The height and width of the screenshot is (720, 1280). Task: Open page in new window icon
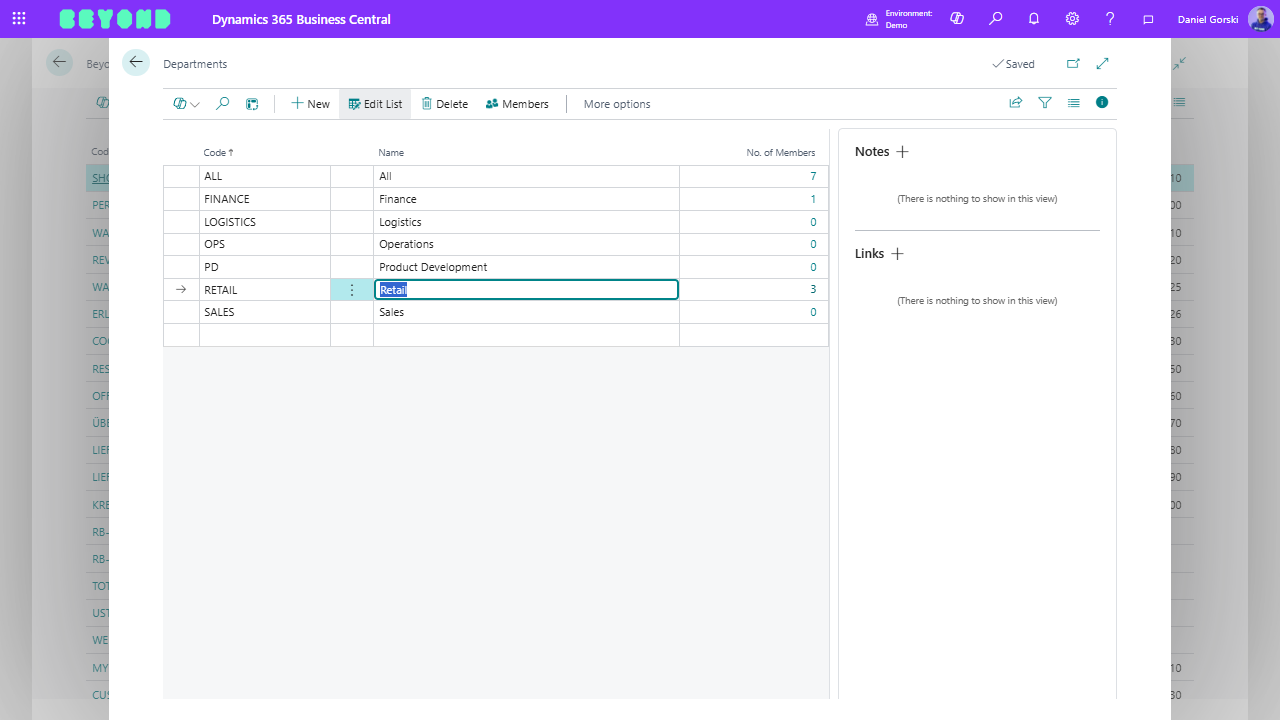(x=1073, y=64)
